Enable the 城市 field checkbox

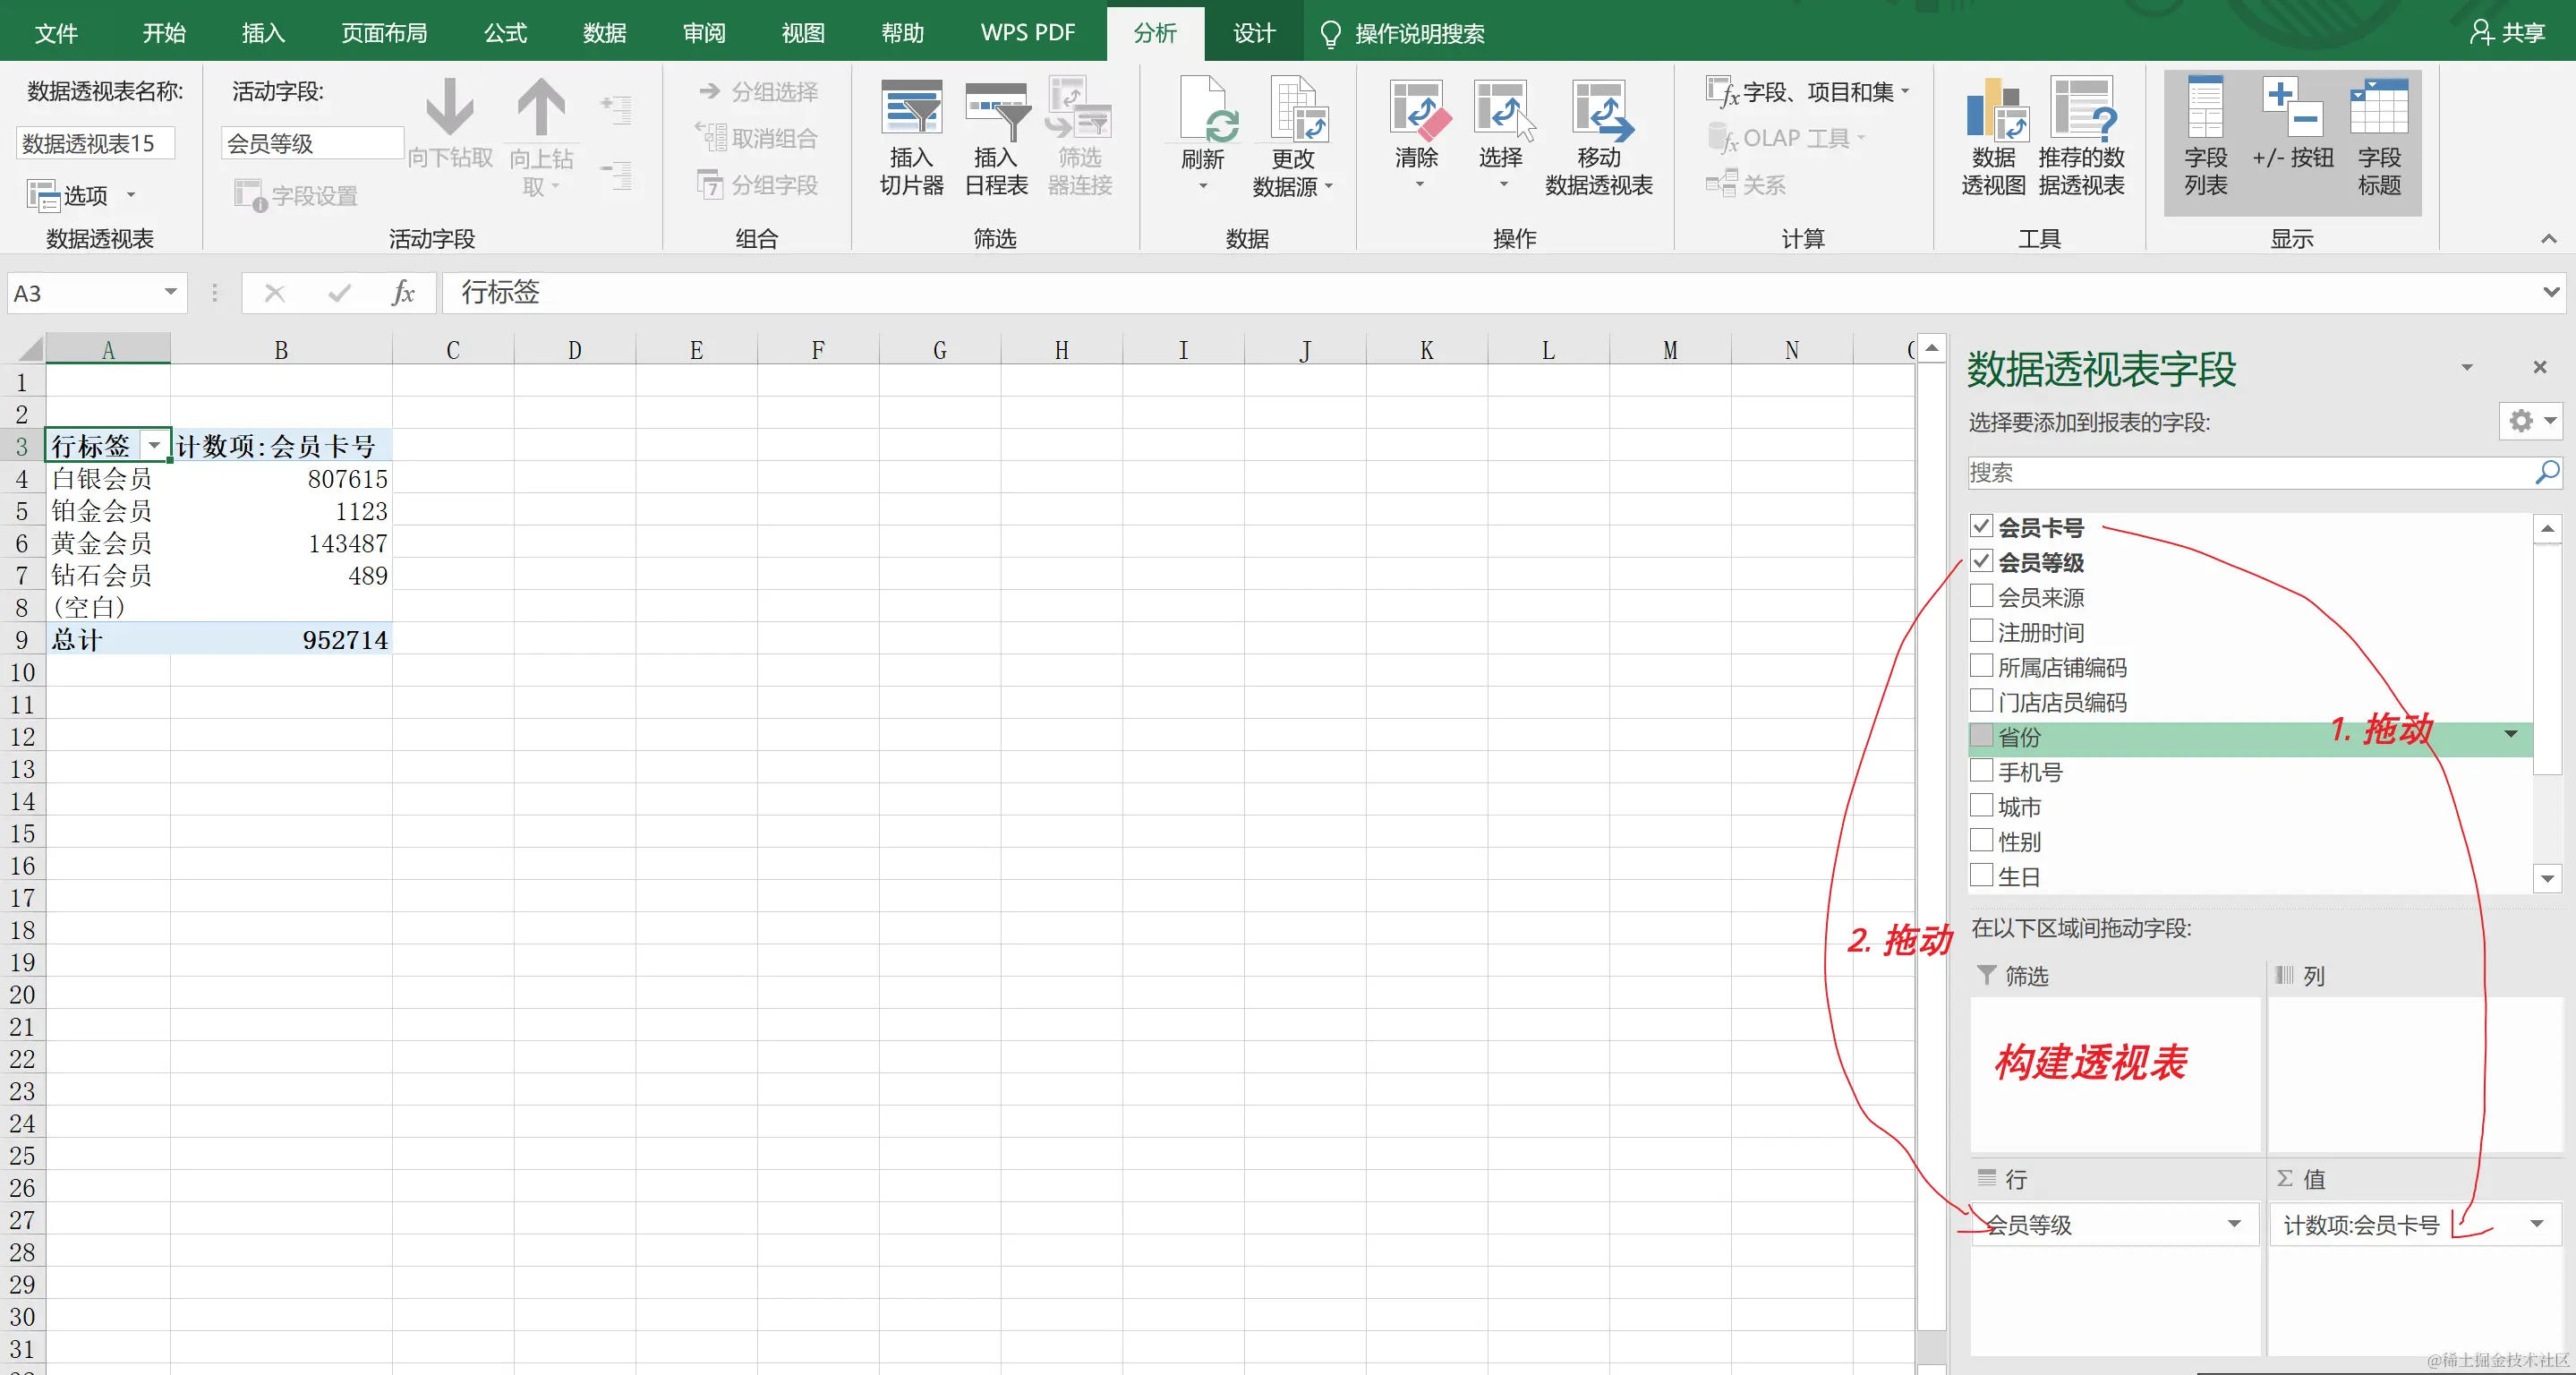click(1981, 806)
